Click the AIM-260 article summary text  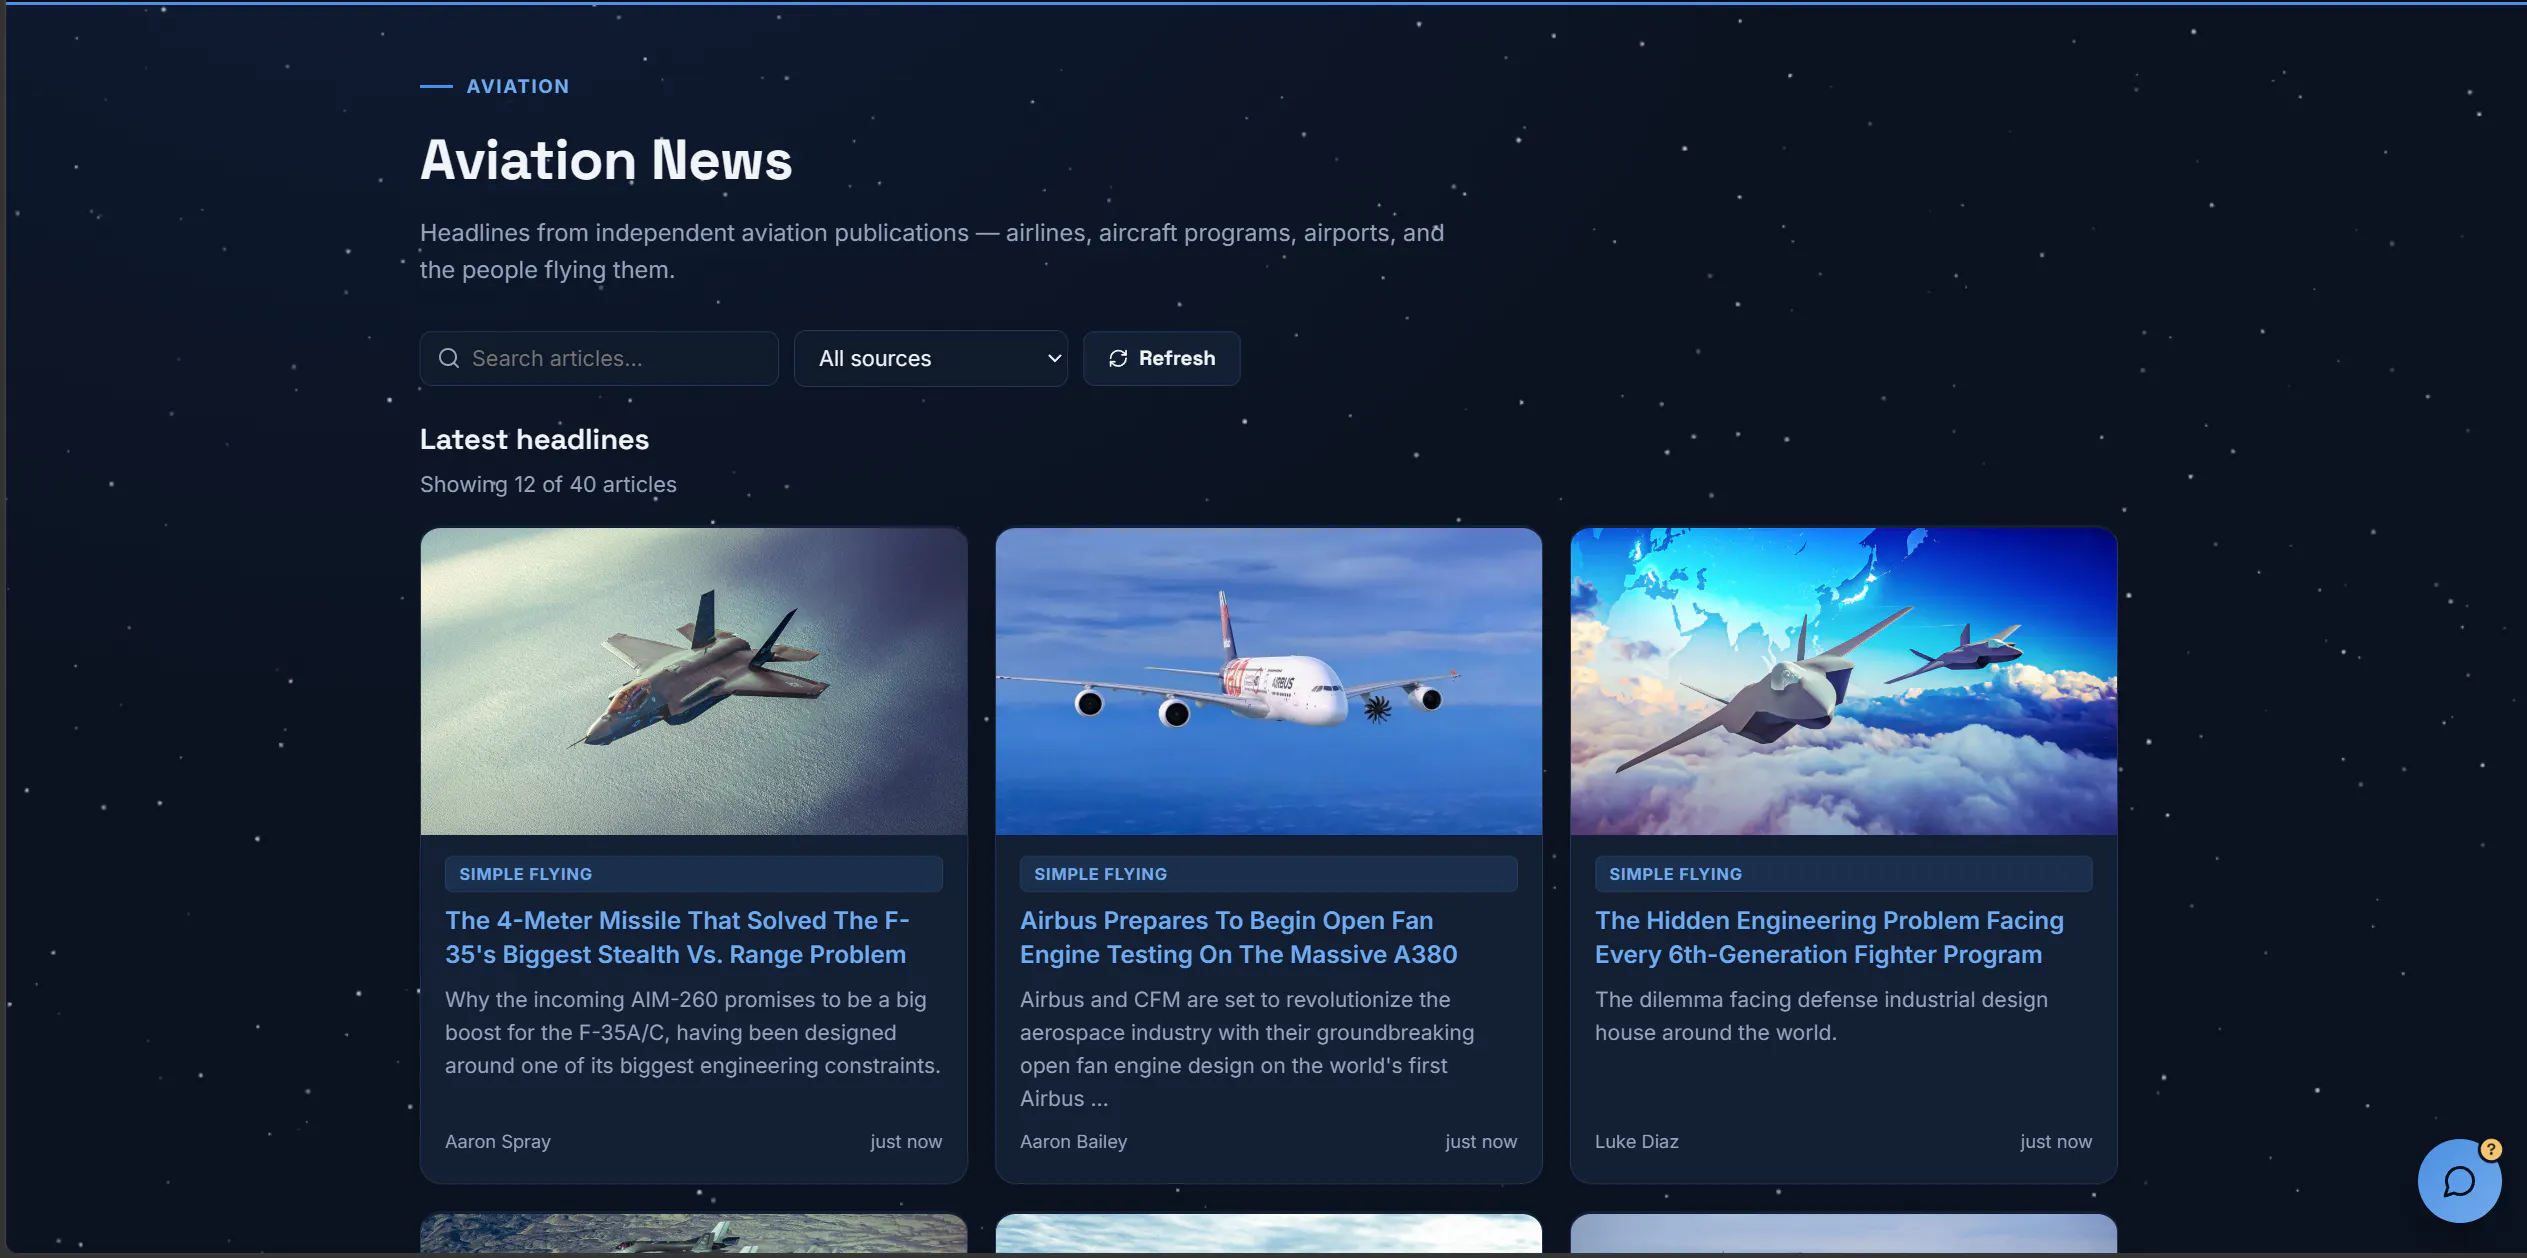[x=693, y=1032]
